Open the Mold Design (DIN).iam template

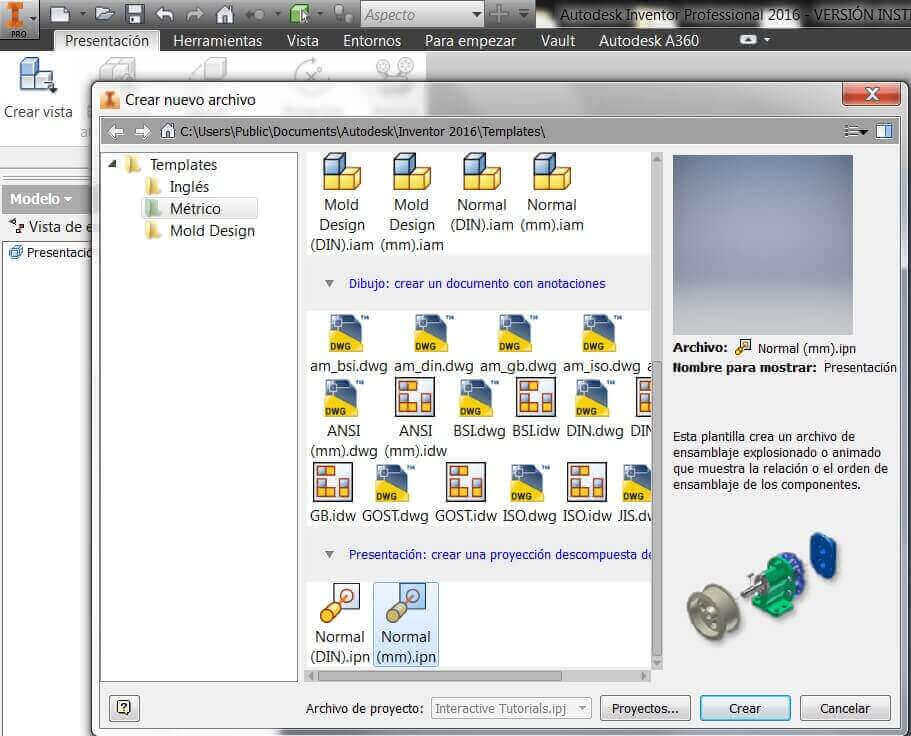(x=342, y=202)
